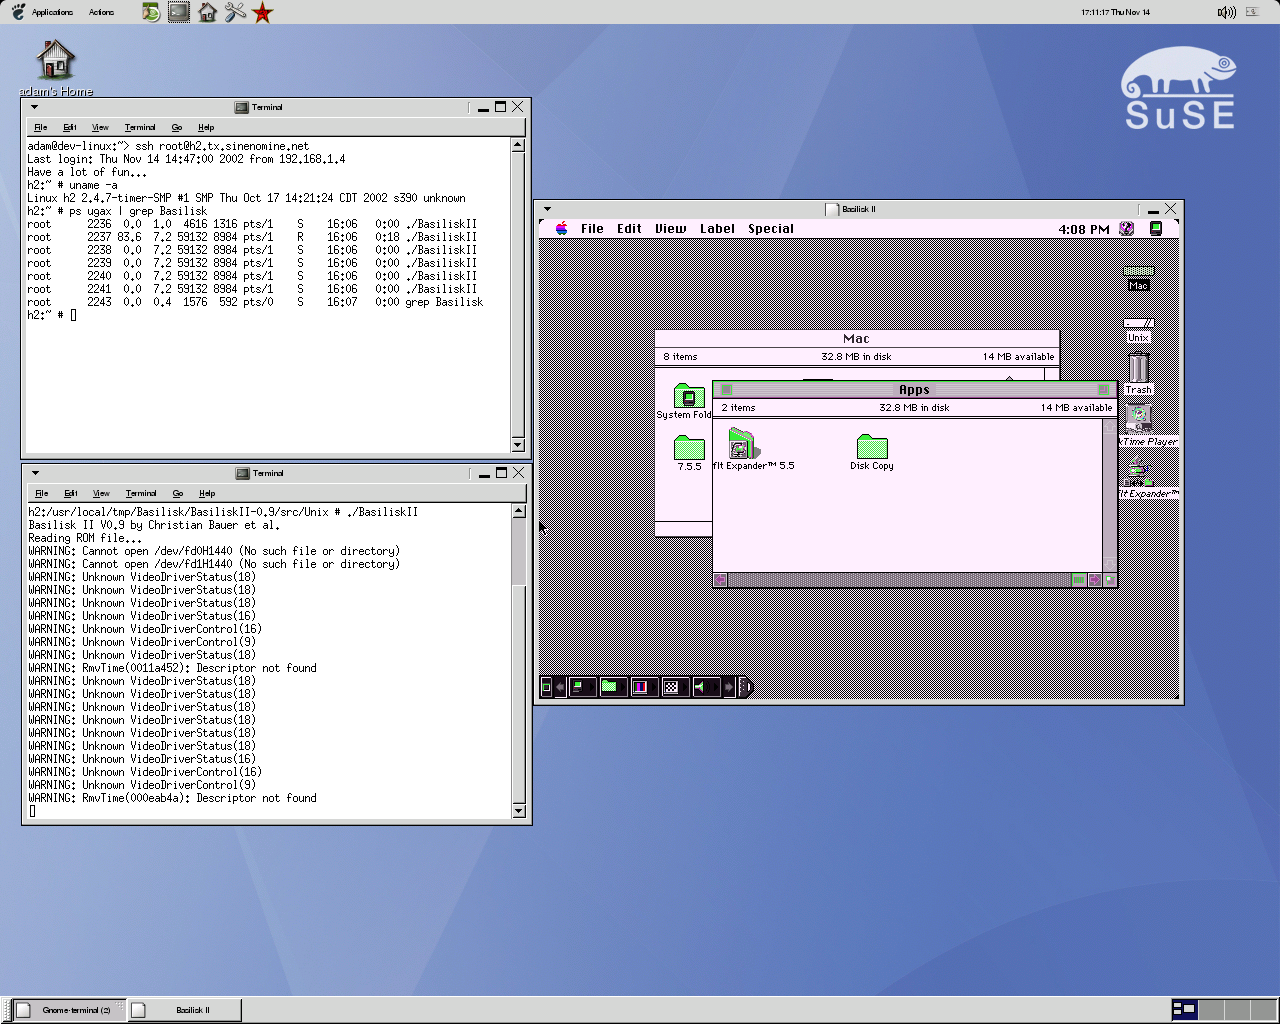Image resolution: width=1280 pixels, height=1024 pixels.
Task: Open the Label menu in Mac Finder
Action: click(717, 228)
